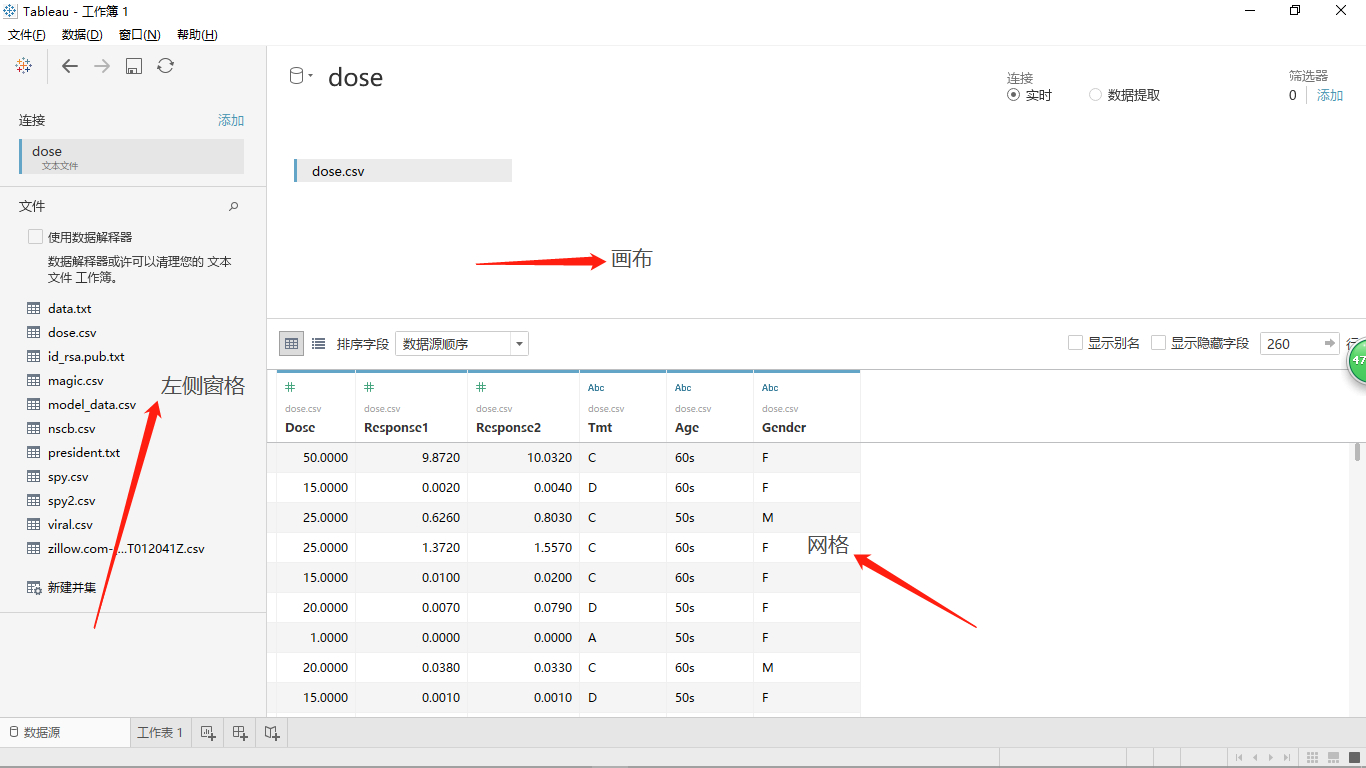
Task: Click the Undo back arrow icon
Action: click(69, 66)
